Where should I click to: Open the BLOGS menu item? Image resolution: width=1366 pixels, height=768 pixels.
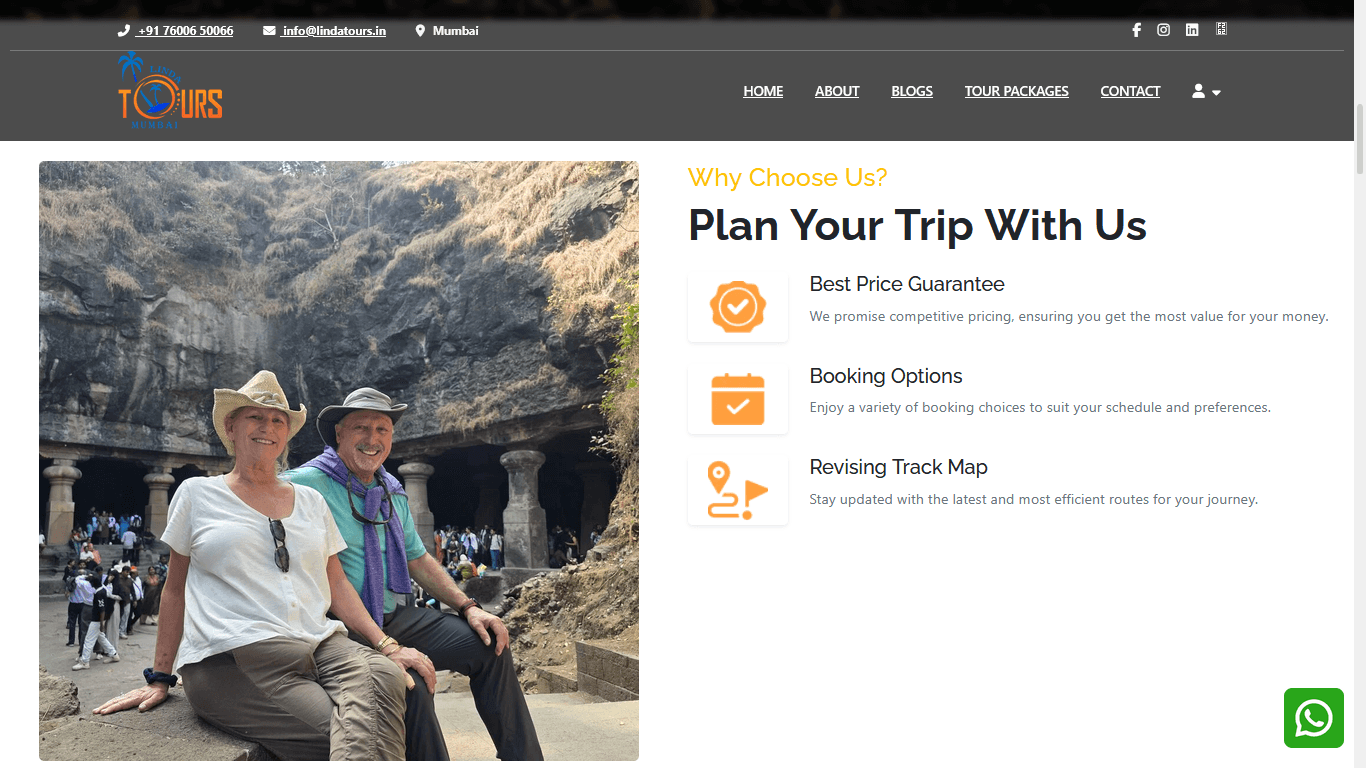click(x=912, y=91)
